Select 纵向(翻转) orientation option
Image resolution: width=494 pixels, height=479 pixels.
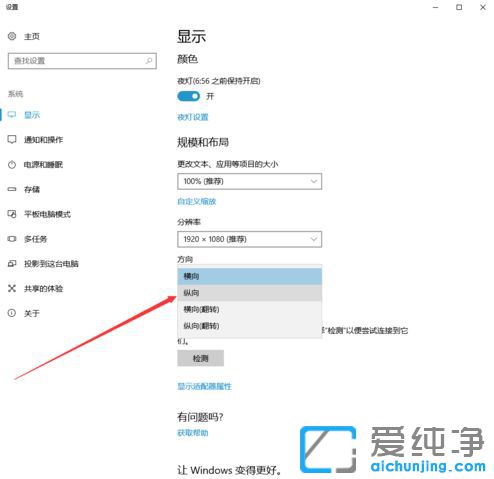tap(249, 326)
